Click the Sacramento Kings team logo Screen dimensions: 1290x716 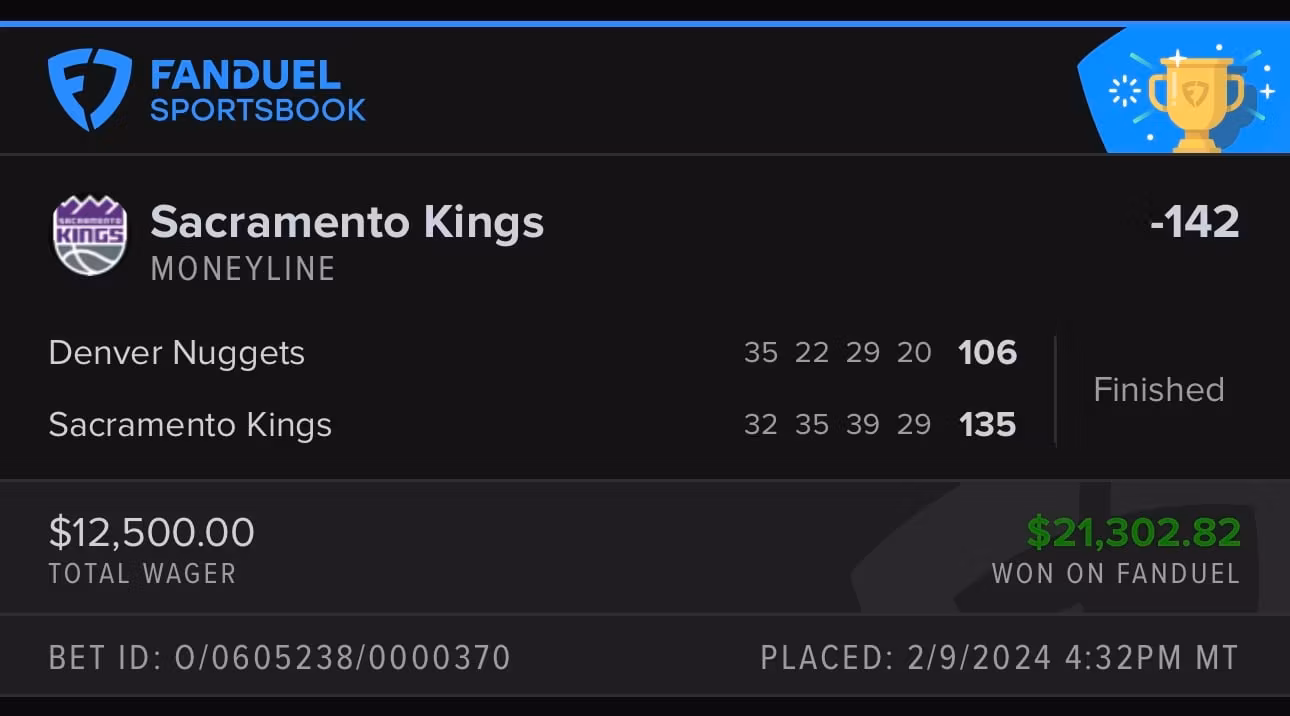pos(89,235)
